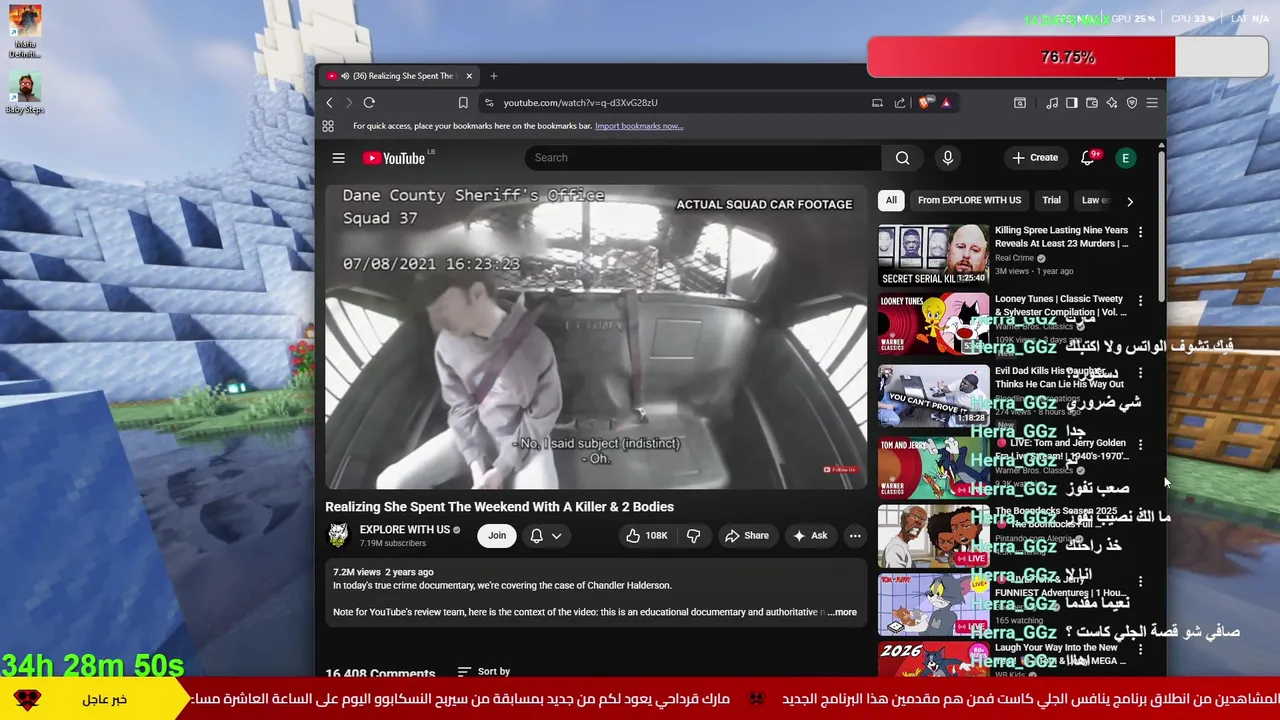Image resolution: width=1280 pixels, height=720 pixels.
Task: Open Leo AI sparkle icon
Action: [1112, 103]
